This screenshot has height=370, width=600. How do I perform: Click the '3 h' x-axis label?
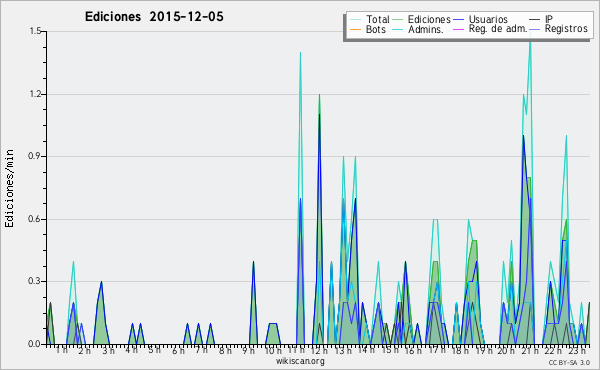tap(108, 350)
